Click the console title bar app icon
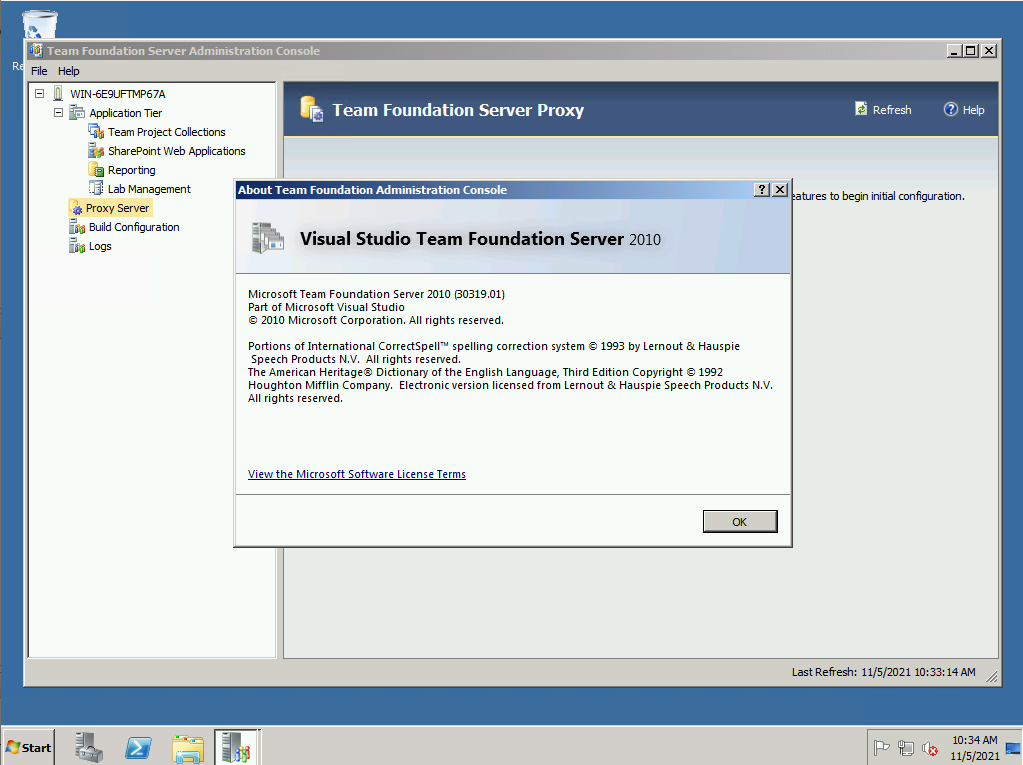The height and width of the screenshot is (765, 1023). (x=36, y=50)
